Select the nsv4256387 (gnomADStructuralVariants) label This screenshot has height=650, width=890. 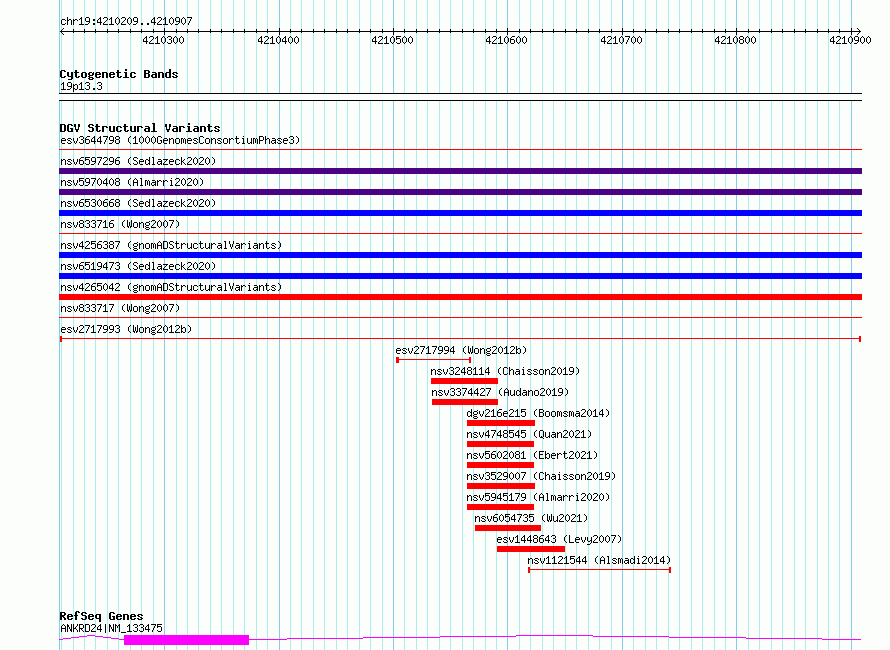(171, 245)
